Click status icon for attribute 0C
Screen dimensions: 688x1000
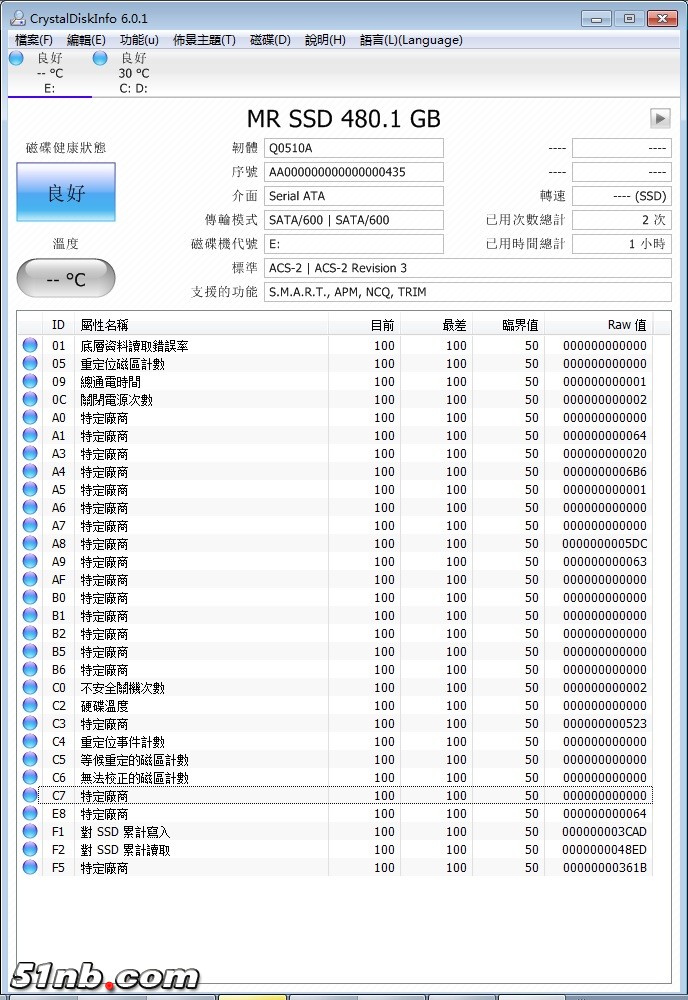[x=30, y=399]
